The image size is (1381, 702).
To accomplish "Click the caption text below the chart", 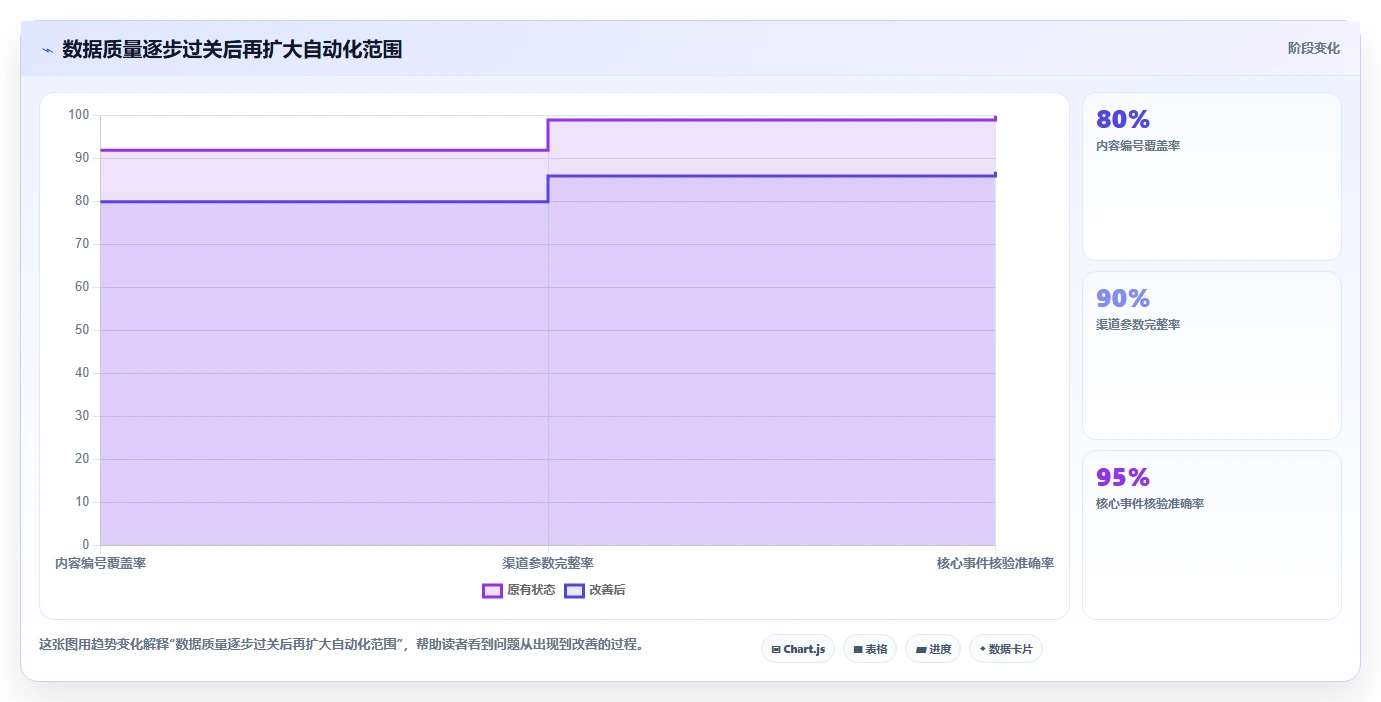I will 341,644.
